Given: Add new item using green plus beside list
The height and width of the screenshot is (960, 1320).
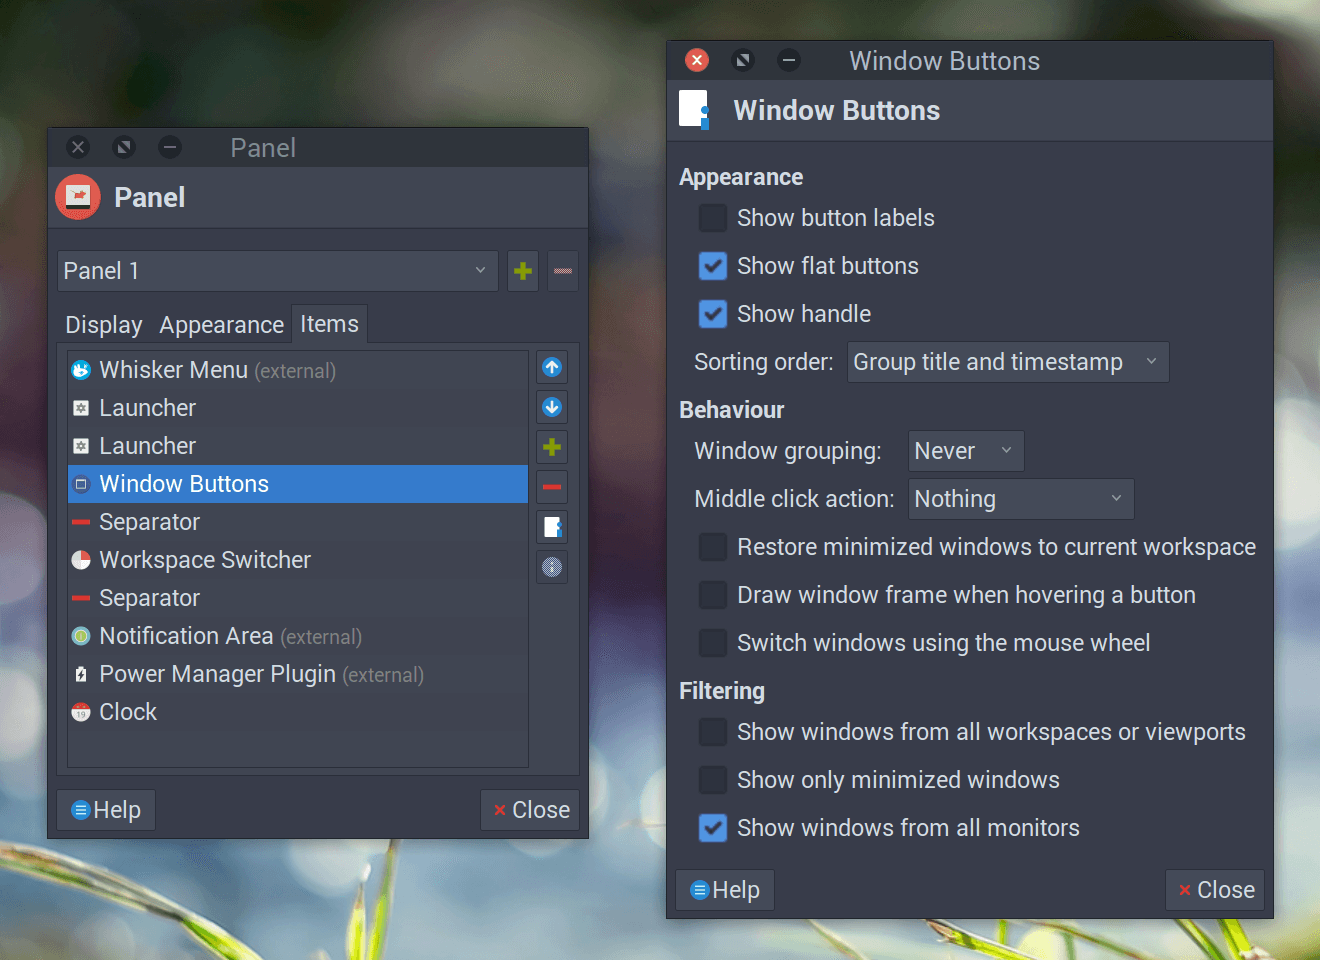Looking at the screenshot, I should [552, 447].
